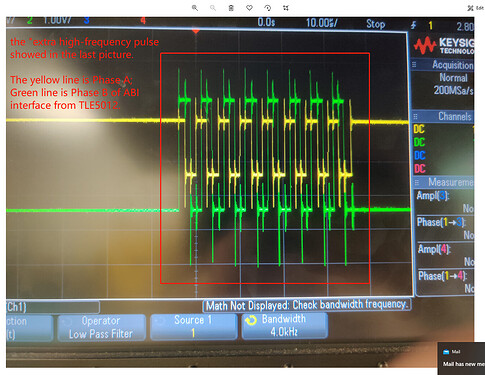This screenshot has width=485, height=375.
Task: Click the Keysight logo on oscilloscope
Action: (443, 46)
